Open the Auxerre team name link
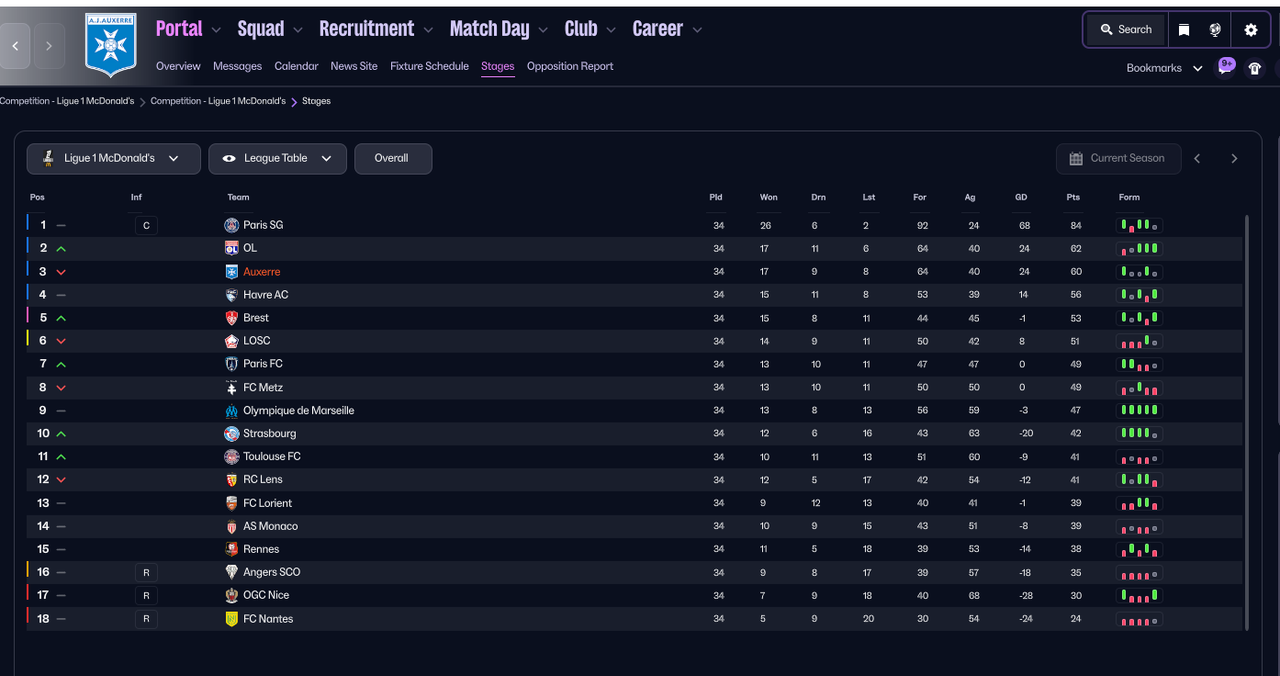1280x676 pixels. point(261,272)
